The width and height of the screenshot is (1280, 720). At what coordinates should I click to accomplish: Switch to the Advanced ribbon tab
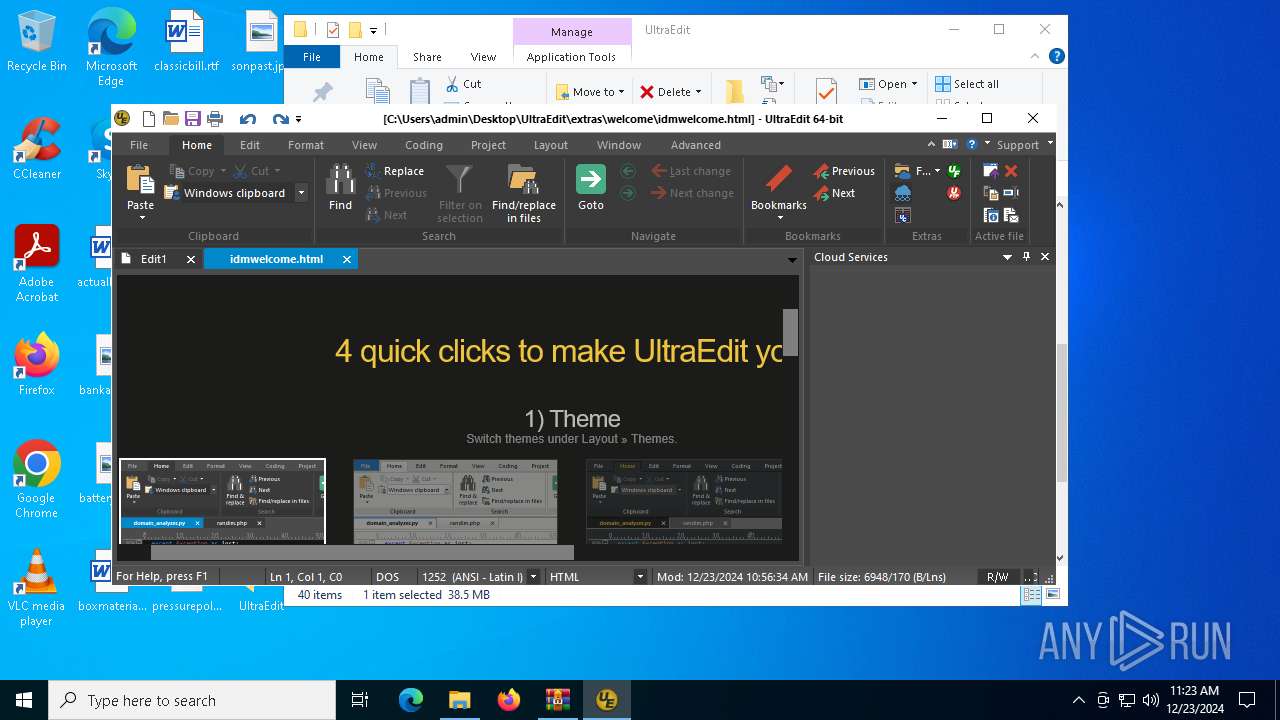pyautogui.click(x=695, y=145)
